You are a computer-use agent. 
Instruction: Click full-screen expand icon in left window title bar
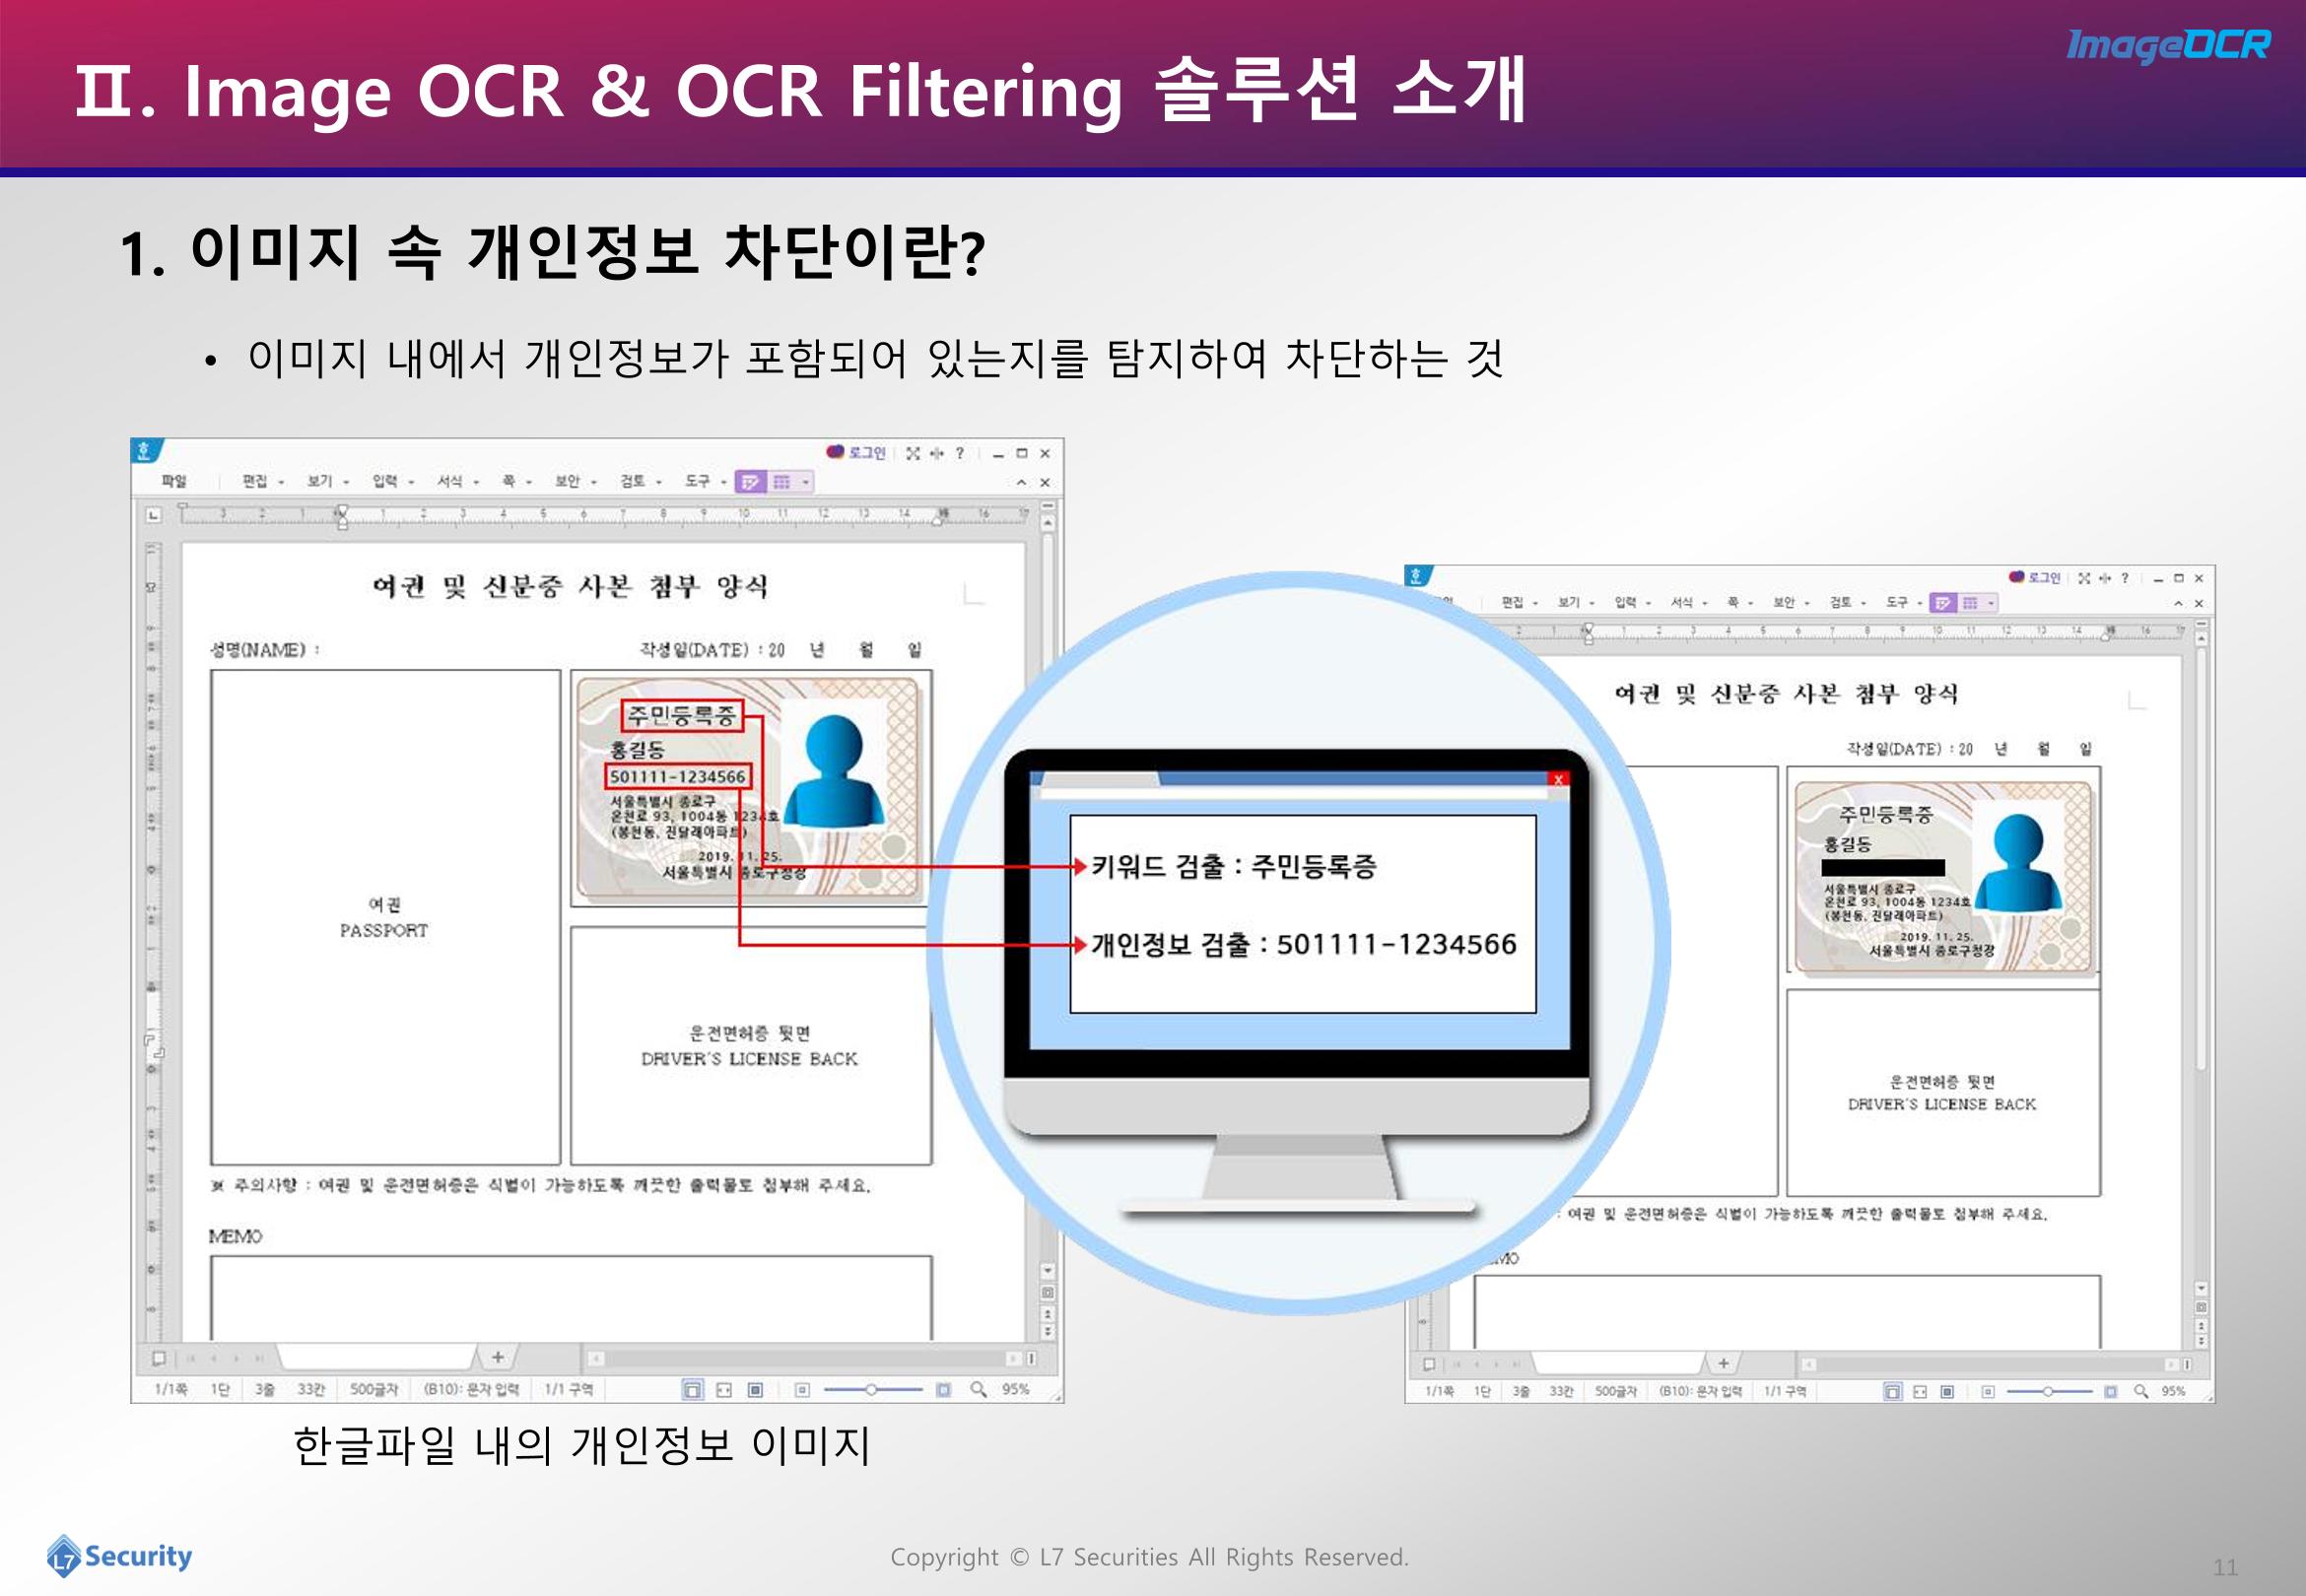(913, 453)
